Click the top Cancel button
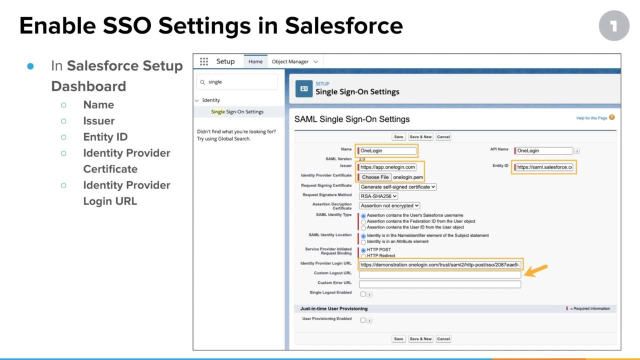This screenshot has width=640, height=360. [x=443, y=137]
